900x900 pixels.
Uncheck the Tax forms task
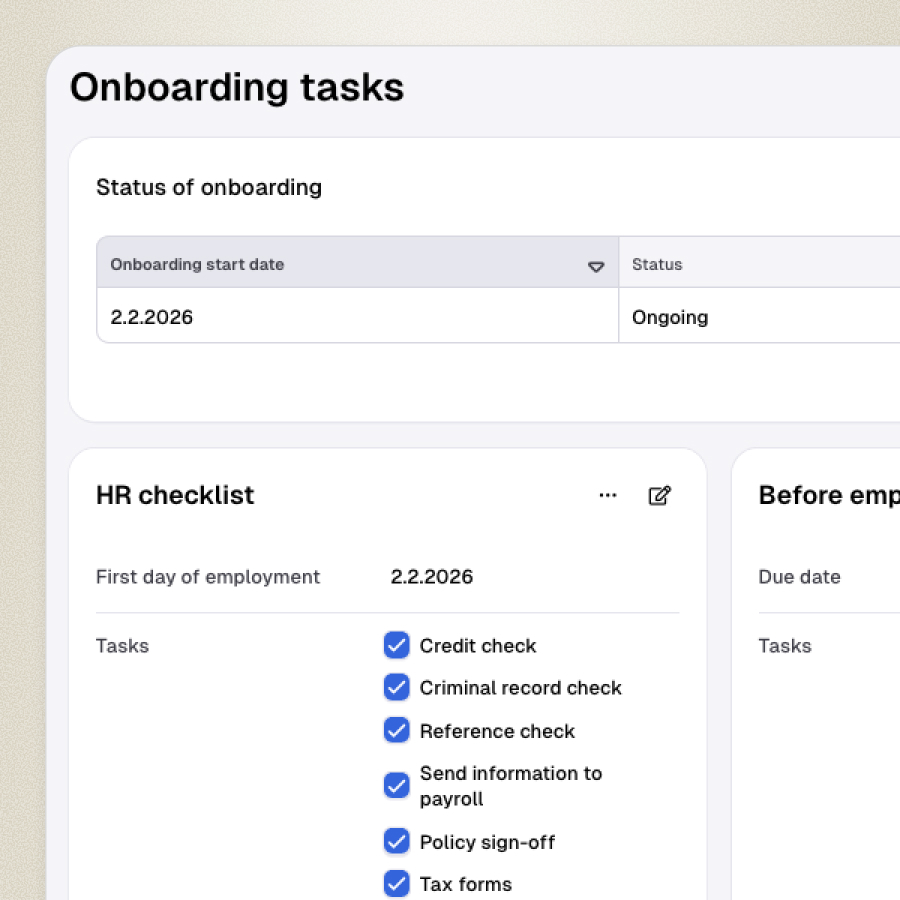[397, 883]
